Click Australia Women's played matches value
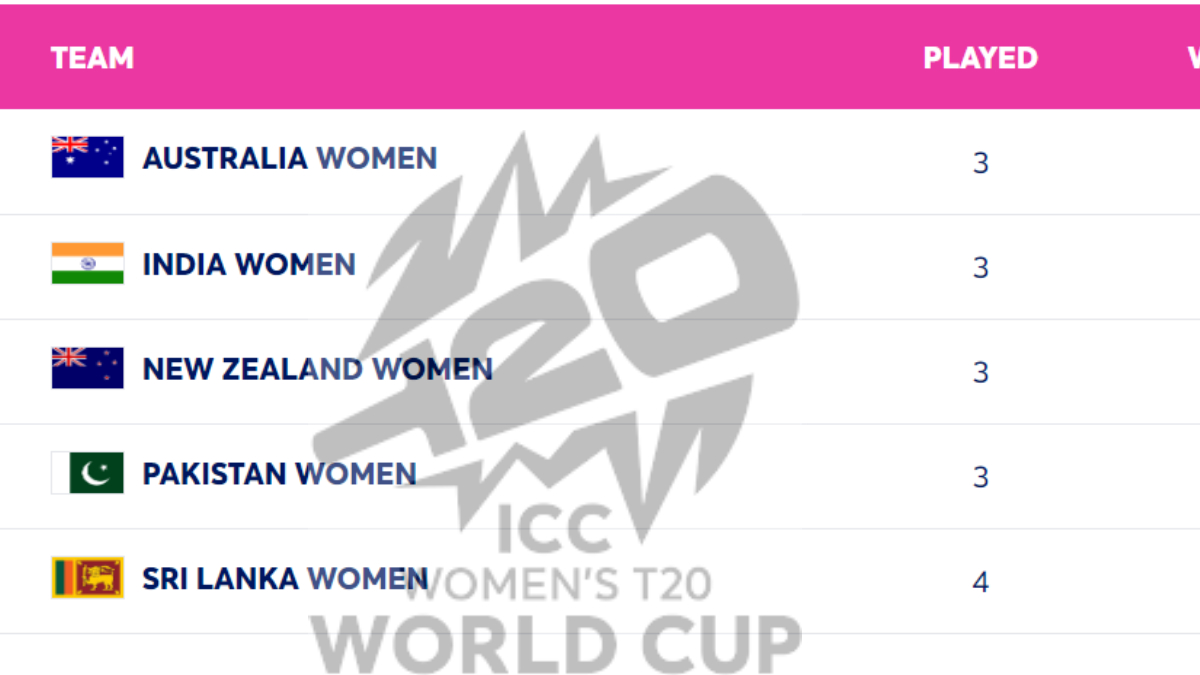1200x675 pixels. pyautogui.click(x=980, y=163)
